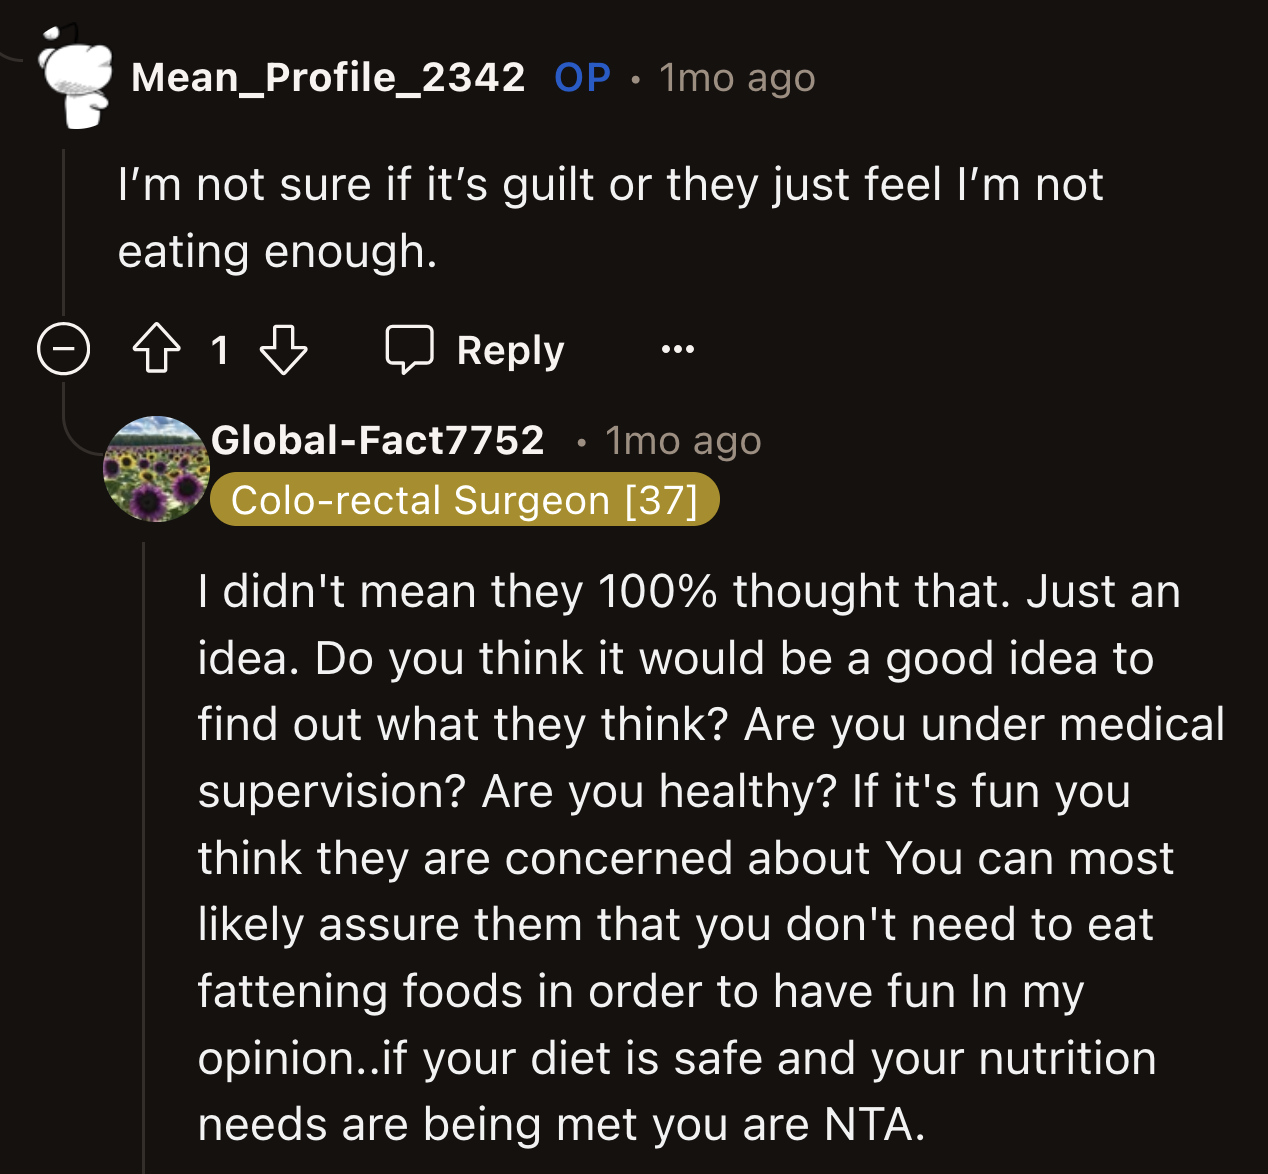This screenshot has height=1174, width=1268.
Task: Click the Colo-rectal Surgeon [37] flair badge
Action: tap(464, 499)
